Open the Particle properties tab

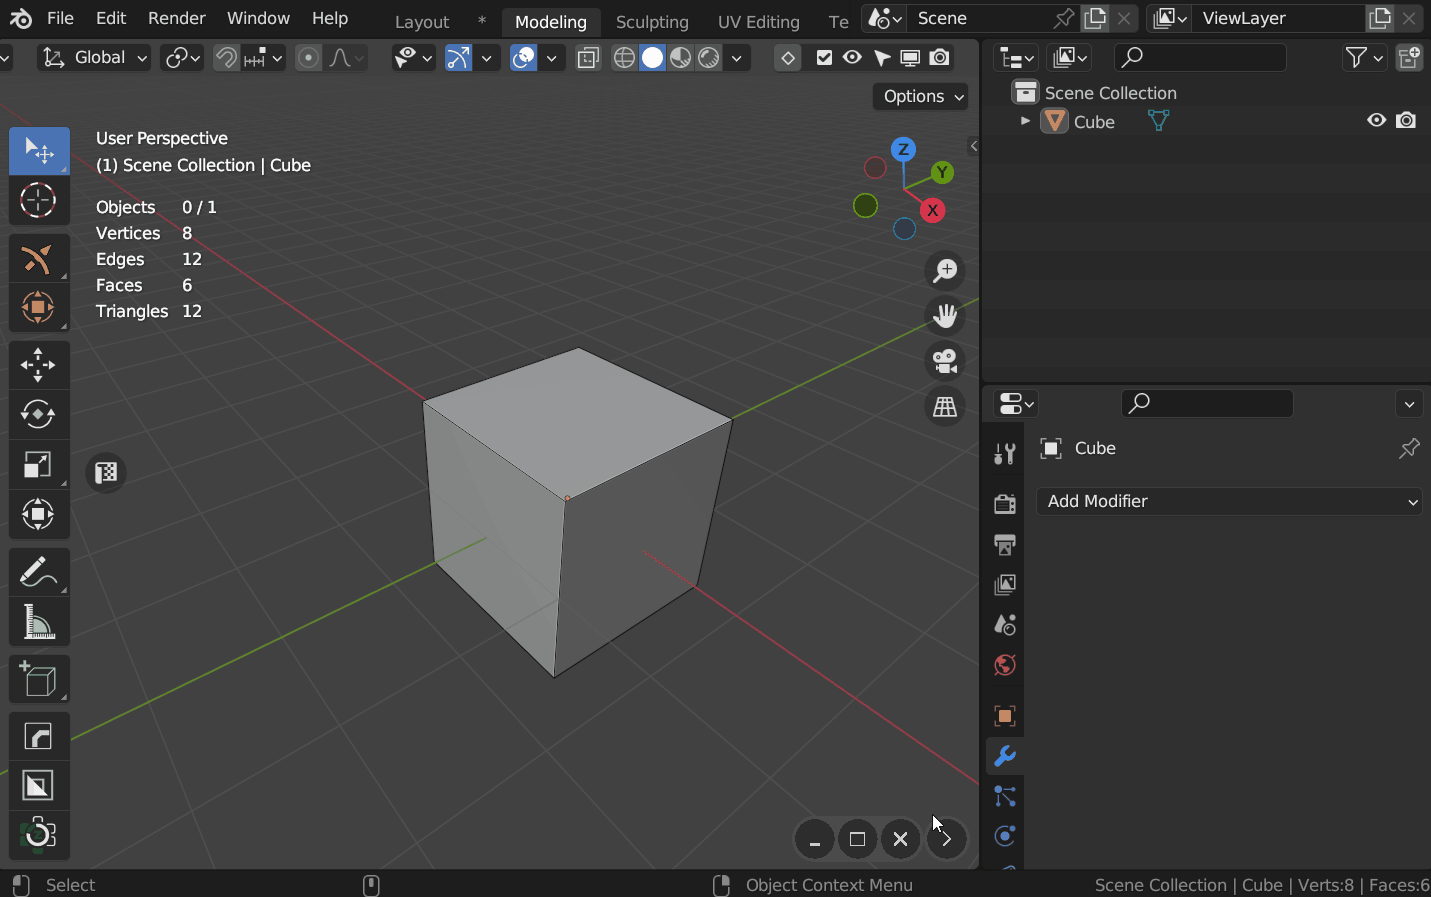(1005, 797)
